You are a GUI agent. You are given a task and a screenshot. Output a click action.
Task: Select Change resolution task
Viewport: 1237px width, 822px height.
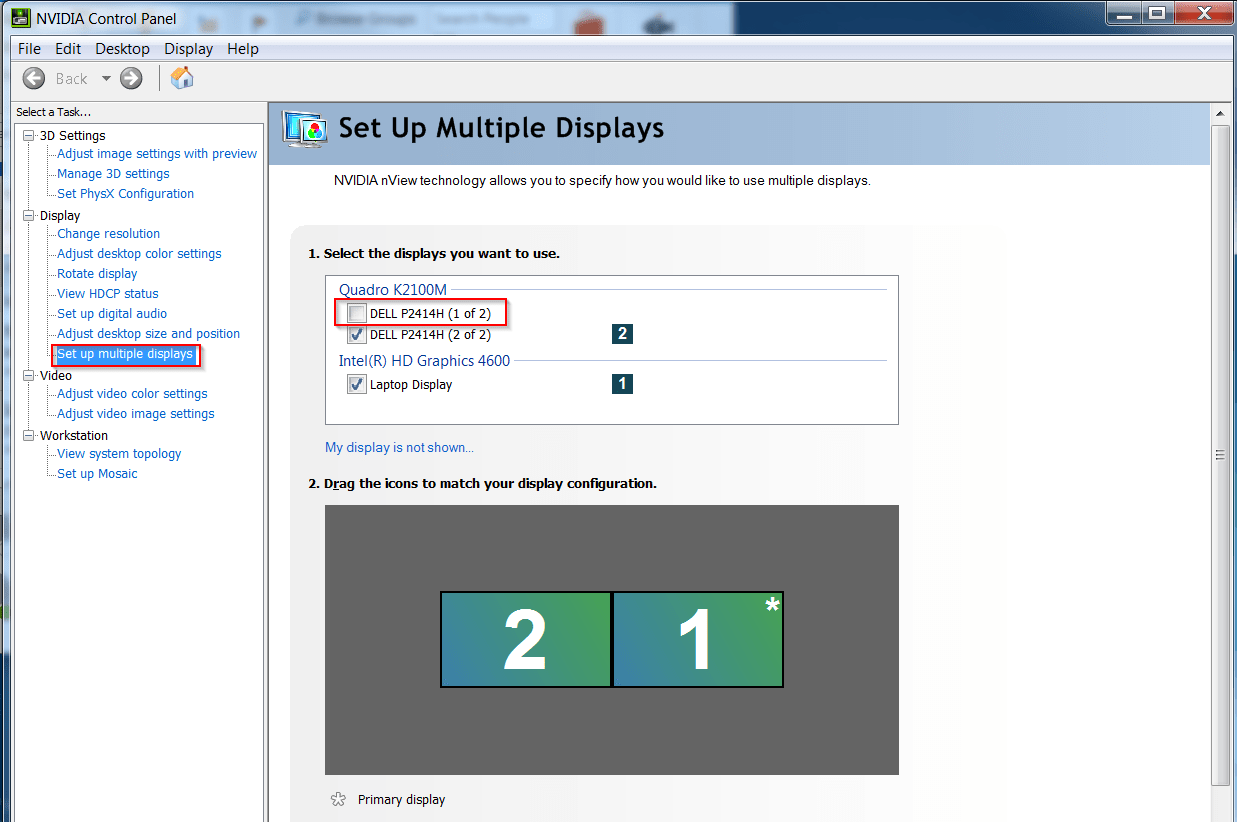[108, 234]
